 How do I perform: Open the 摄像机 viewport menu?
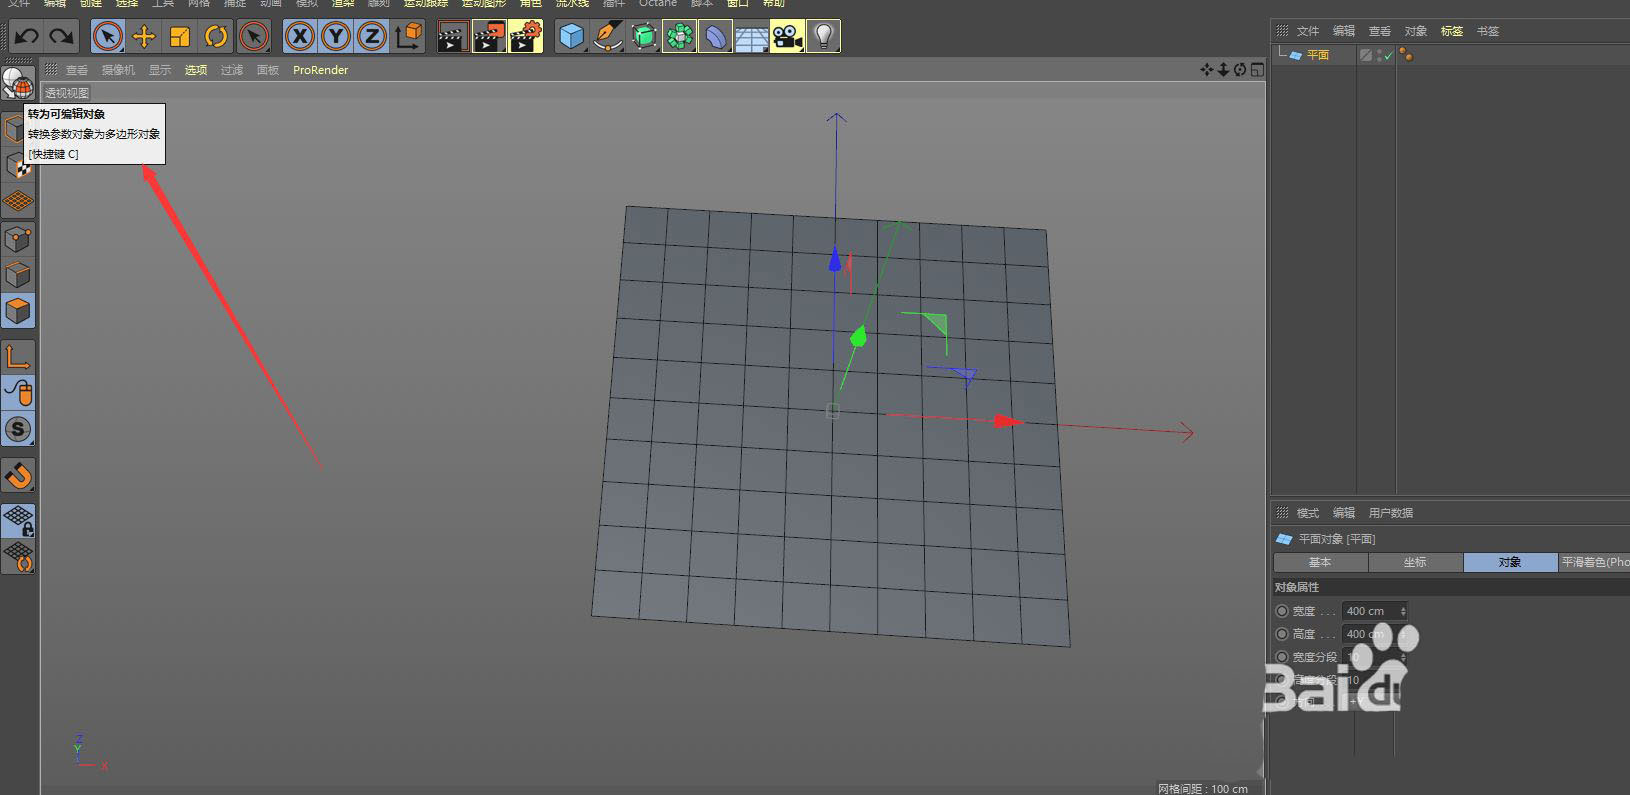pos(118,70)
